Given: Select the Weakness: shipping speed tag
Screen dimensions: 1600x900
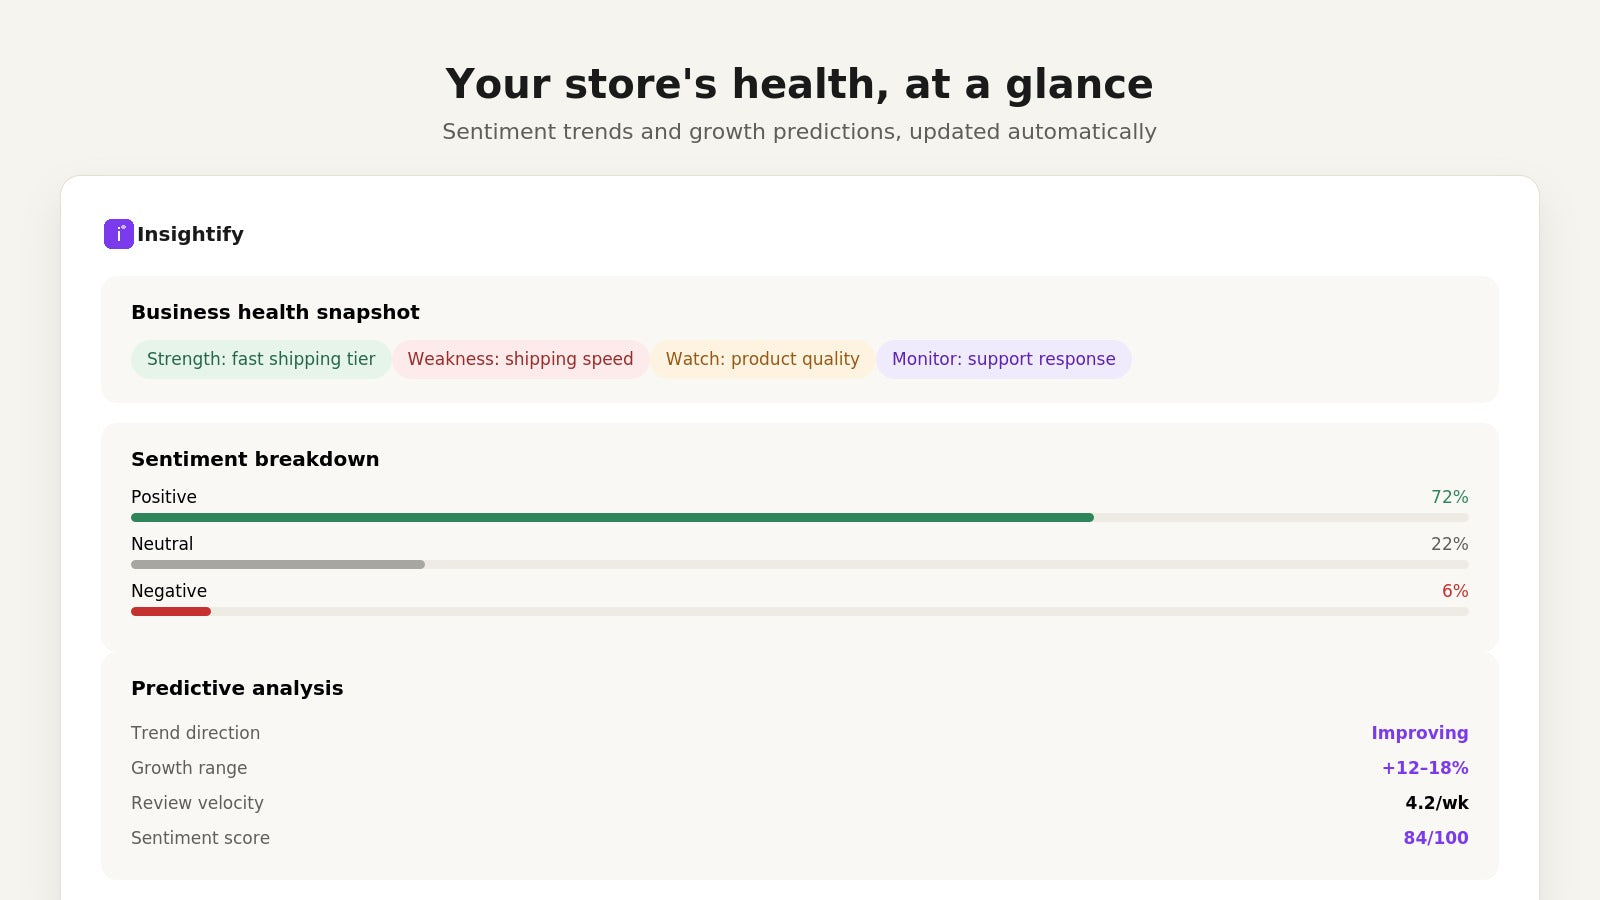Looking at the screenshot, I should pos(520,359).
